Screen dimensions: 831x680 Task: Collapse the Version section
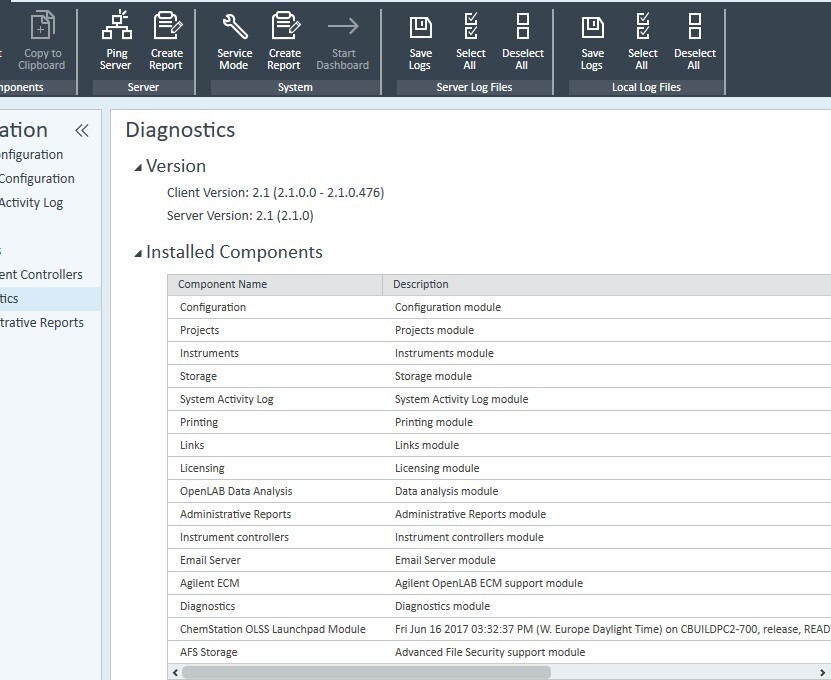click(x=138, y=167)
